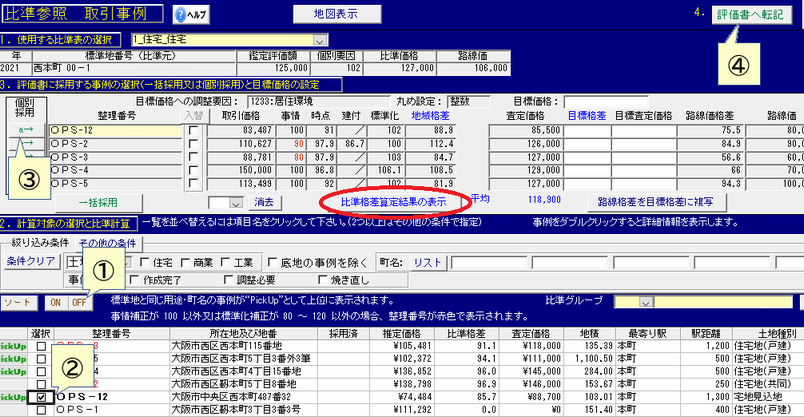Tick the 入替 checkbox for OPS-2
Image resolution: width=804 pixels, height=417 pixels.
192,144
